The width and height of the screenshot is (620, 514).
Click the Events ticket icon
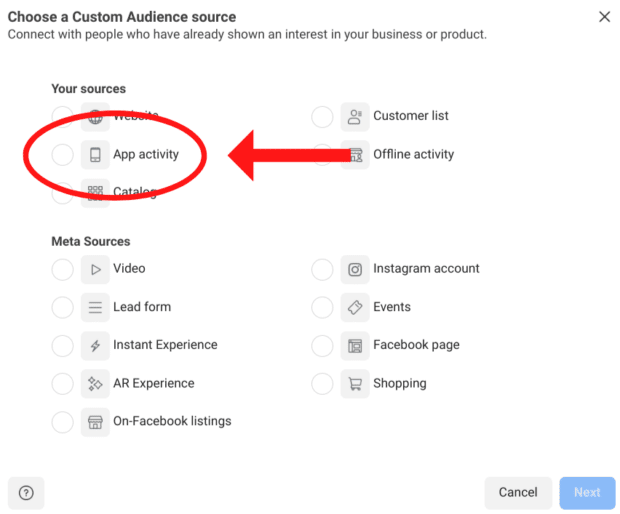click(355, 308)
